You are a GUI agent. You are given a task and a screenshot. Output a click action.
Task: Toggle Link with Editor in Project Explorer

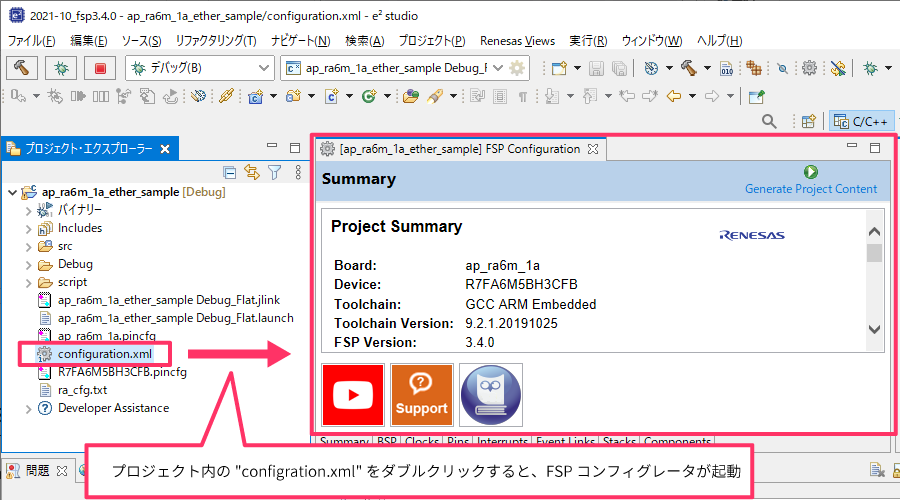252,172
